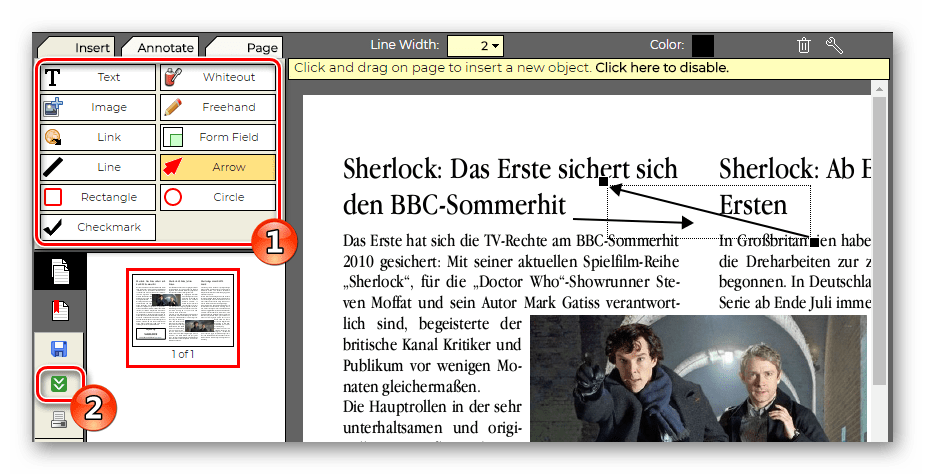Select the Image insert tool
Viewport: 925px width, 474px height.
point(98,107)
